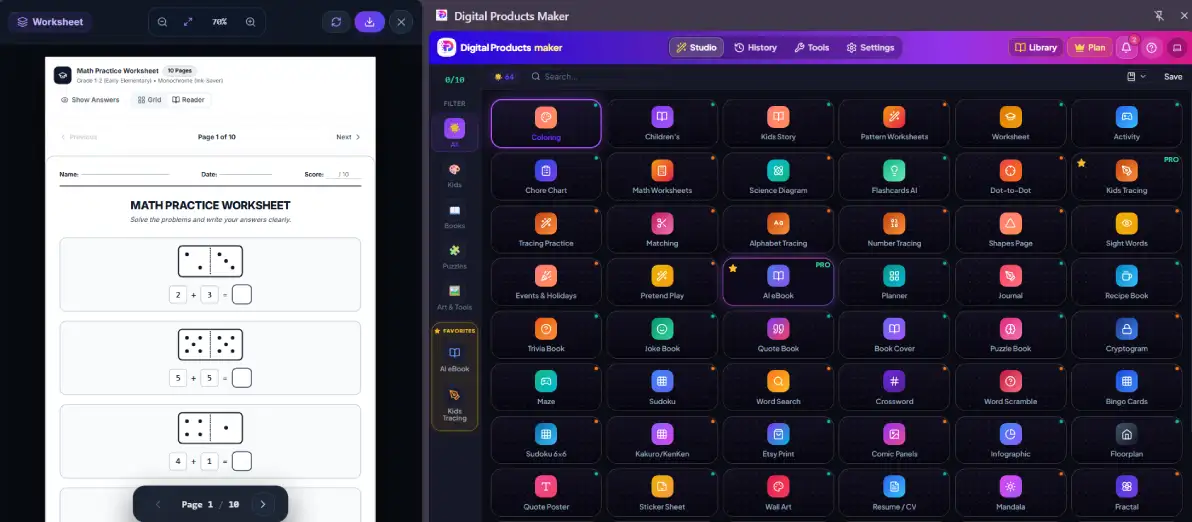Screen dimensions: 1192x522
Task: Open AI eBook from Favorites sidebar
Action: [x=455, y=359]
